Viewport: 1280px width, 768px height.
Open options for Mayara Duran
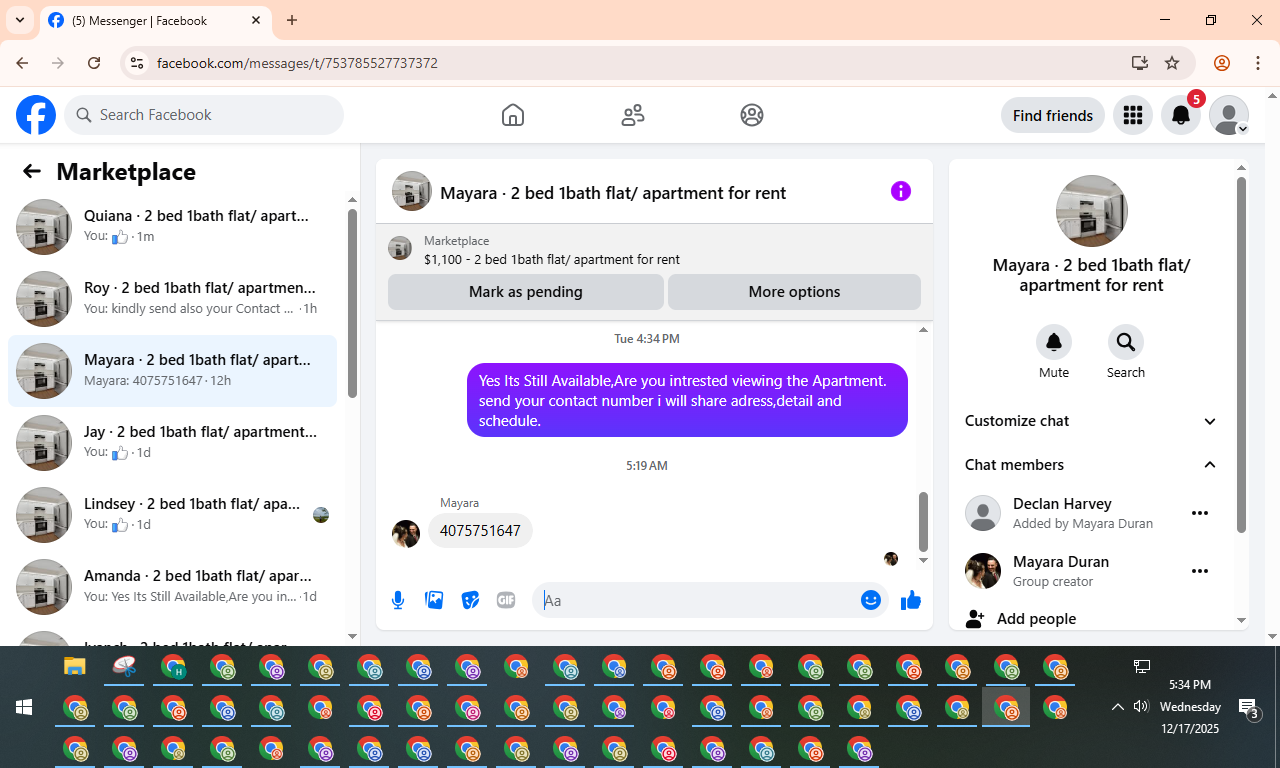[x=1200, y=571]
